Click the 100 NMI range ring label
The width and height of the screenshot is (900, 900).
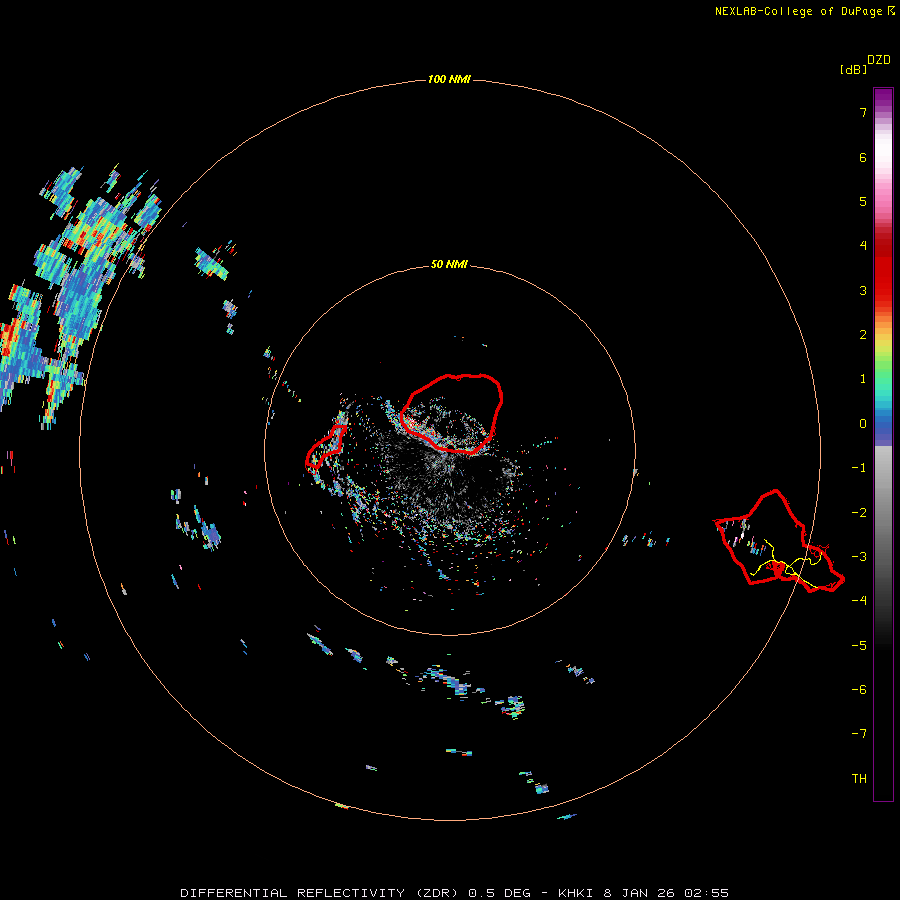(x=449, y=79)
